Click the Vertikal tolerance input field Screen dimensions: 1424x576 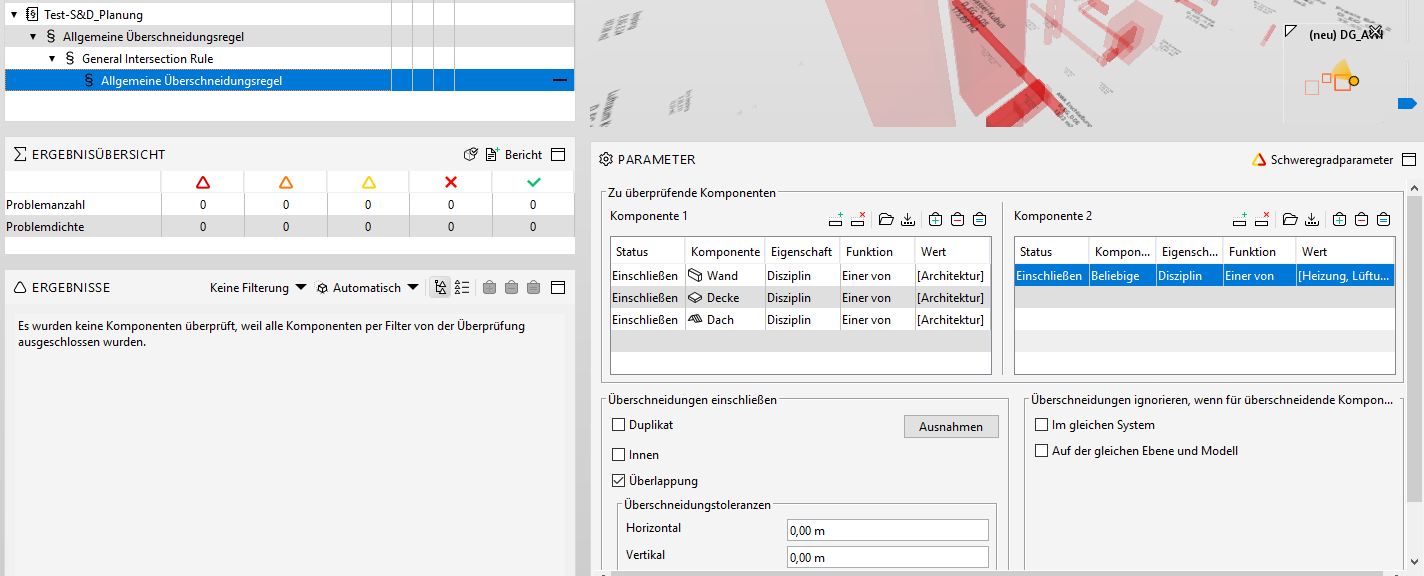887,557
